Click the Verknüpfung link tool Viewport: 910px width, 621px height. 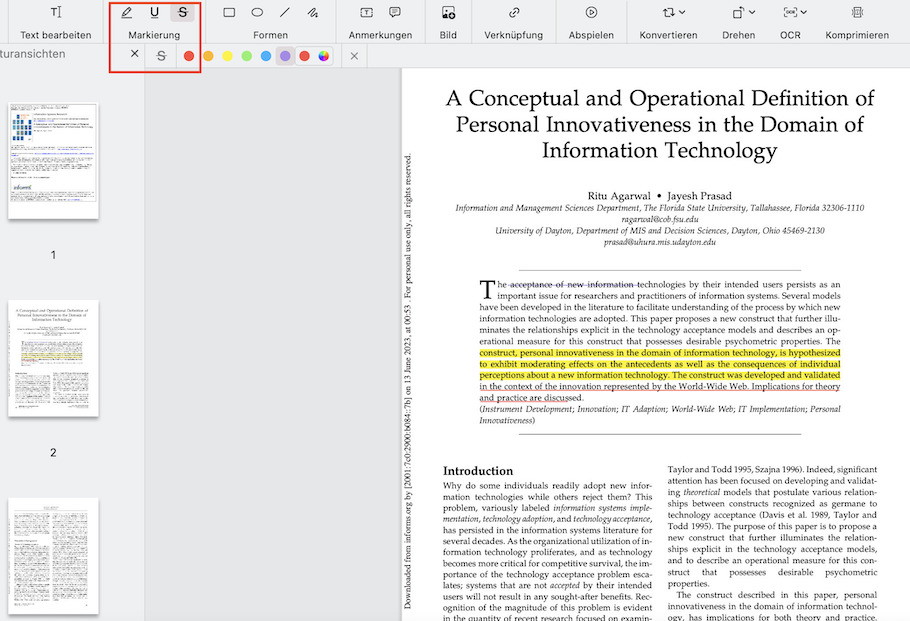pos(514,13)
